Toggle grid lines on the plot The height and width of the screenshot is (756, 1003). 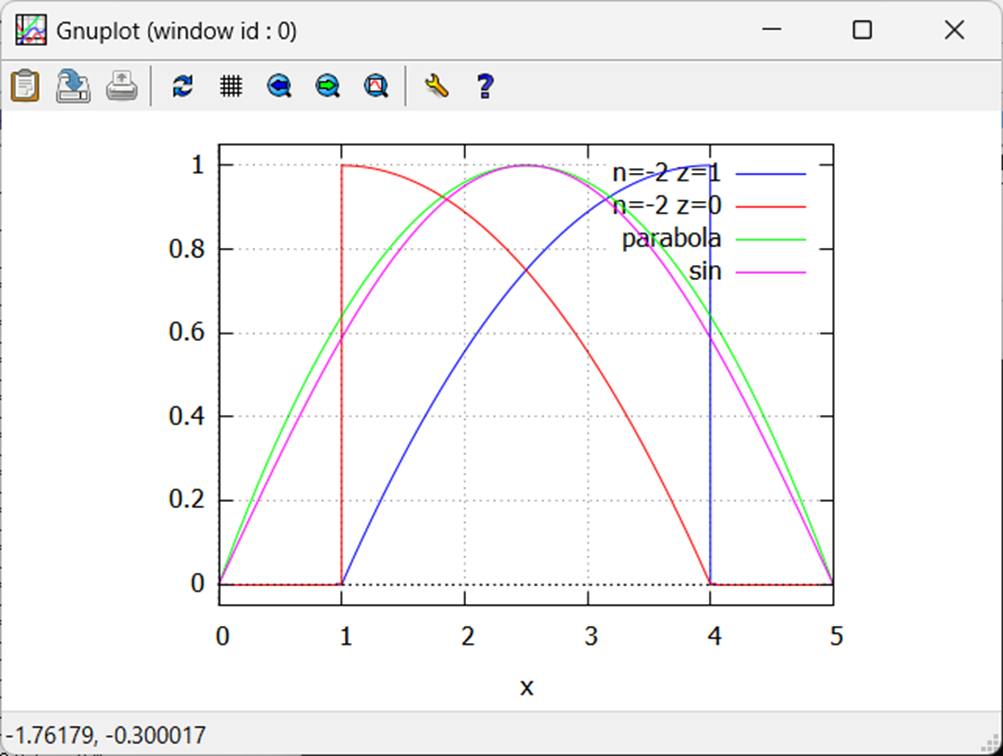click(x=231, y=86)
